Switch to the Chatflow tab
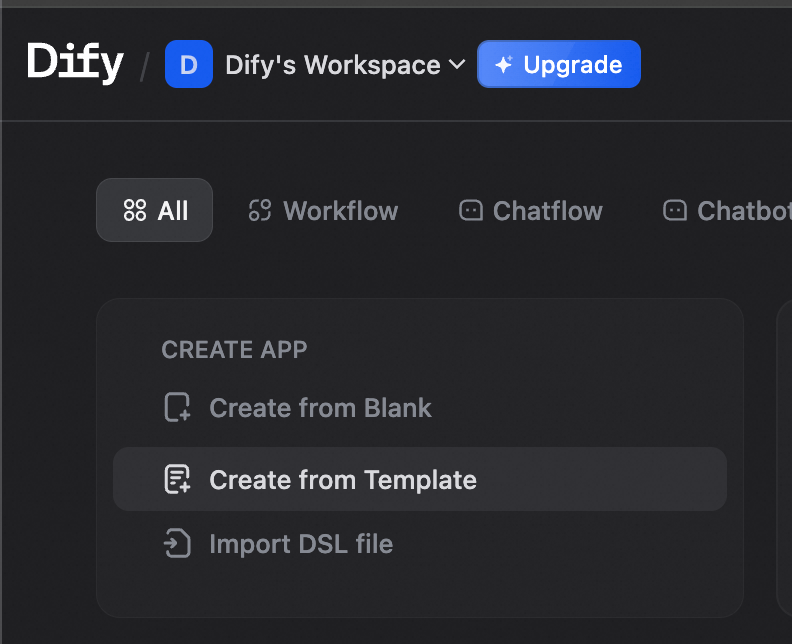This screenshot has width=792, height=644. 531,210
